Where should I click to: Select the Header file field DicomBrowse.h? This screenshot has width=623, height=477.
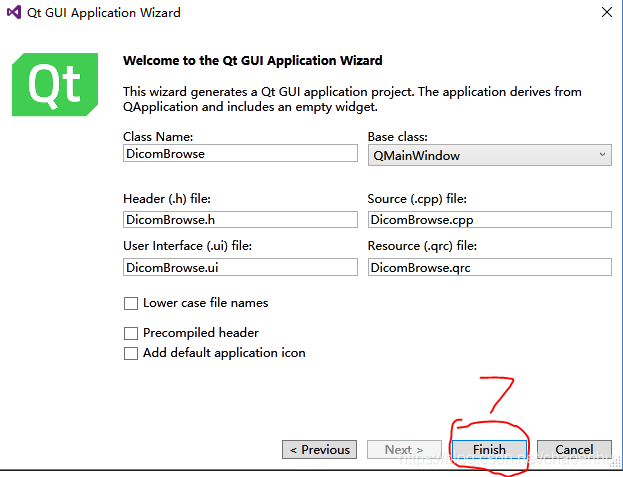pyautogui.click(x=240, y=220)
